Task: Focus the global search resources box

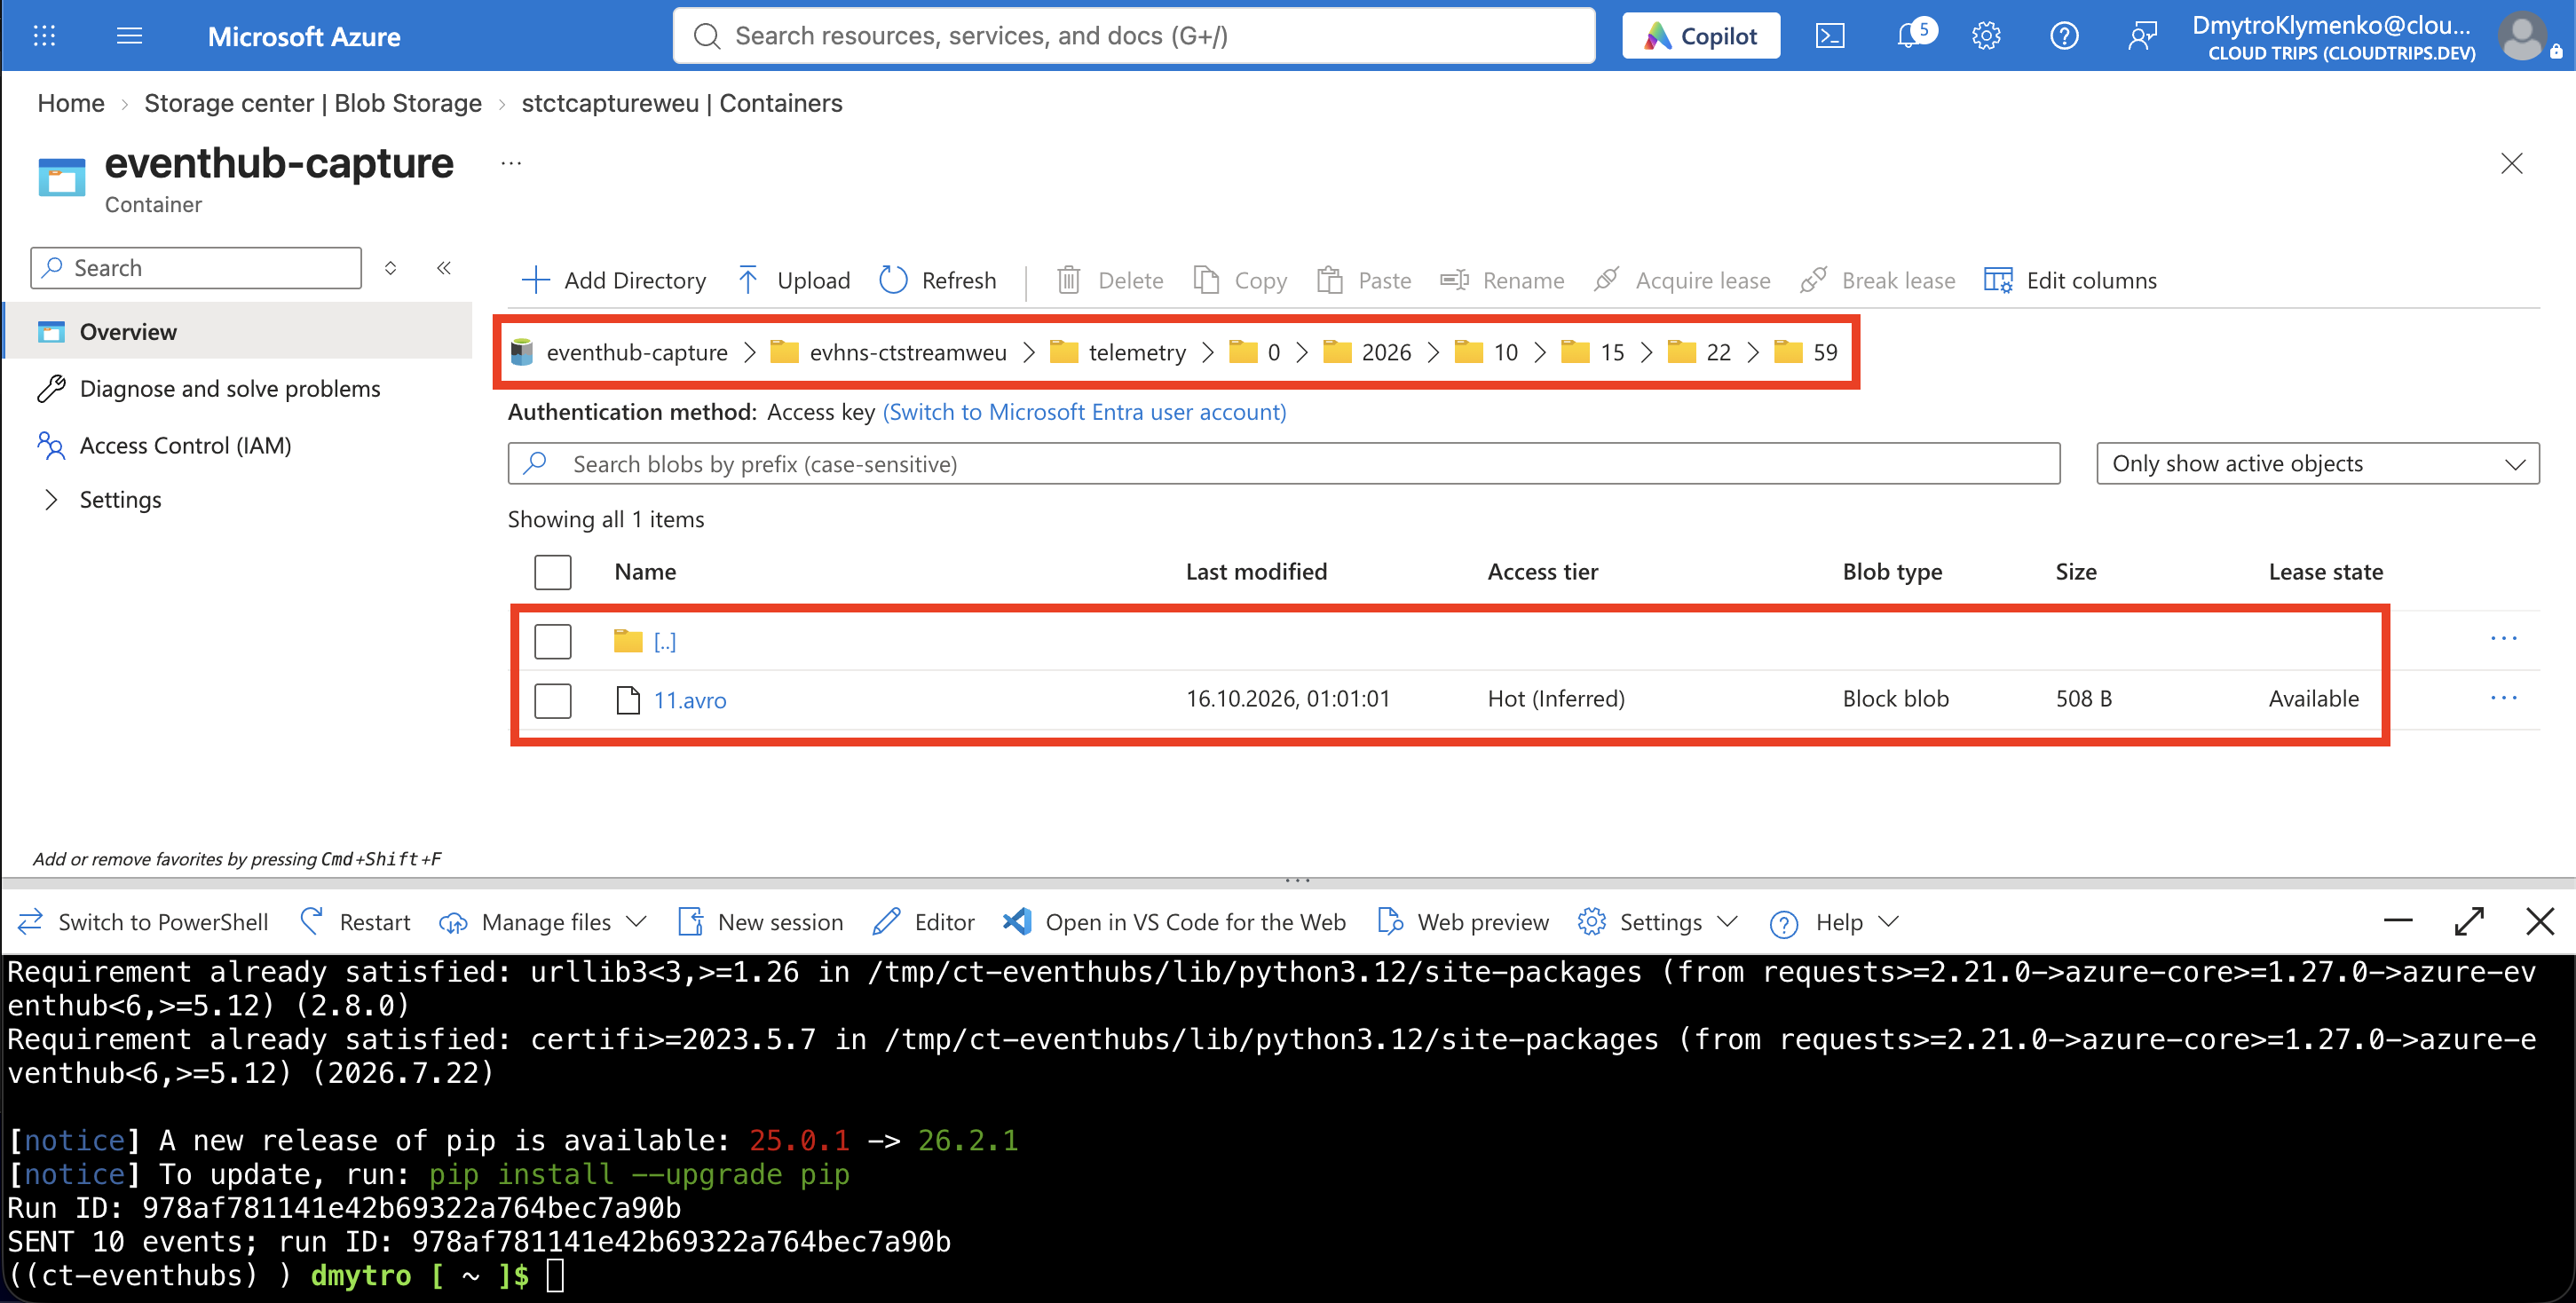Action: pyautogui.click(x=1134, y=36)
